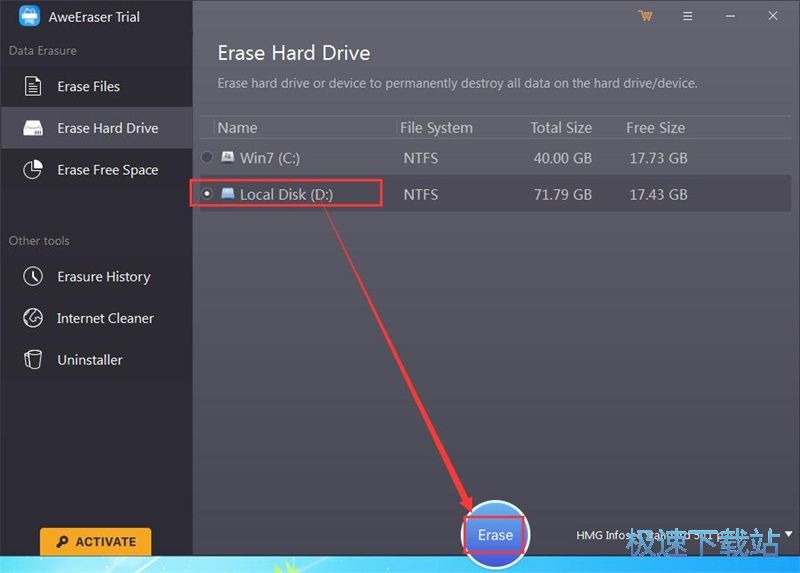Click the Erase Hard Drive page heading
This screenshot has height=573, width=800.
(x=294, y=53)
